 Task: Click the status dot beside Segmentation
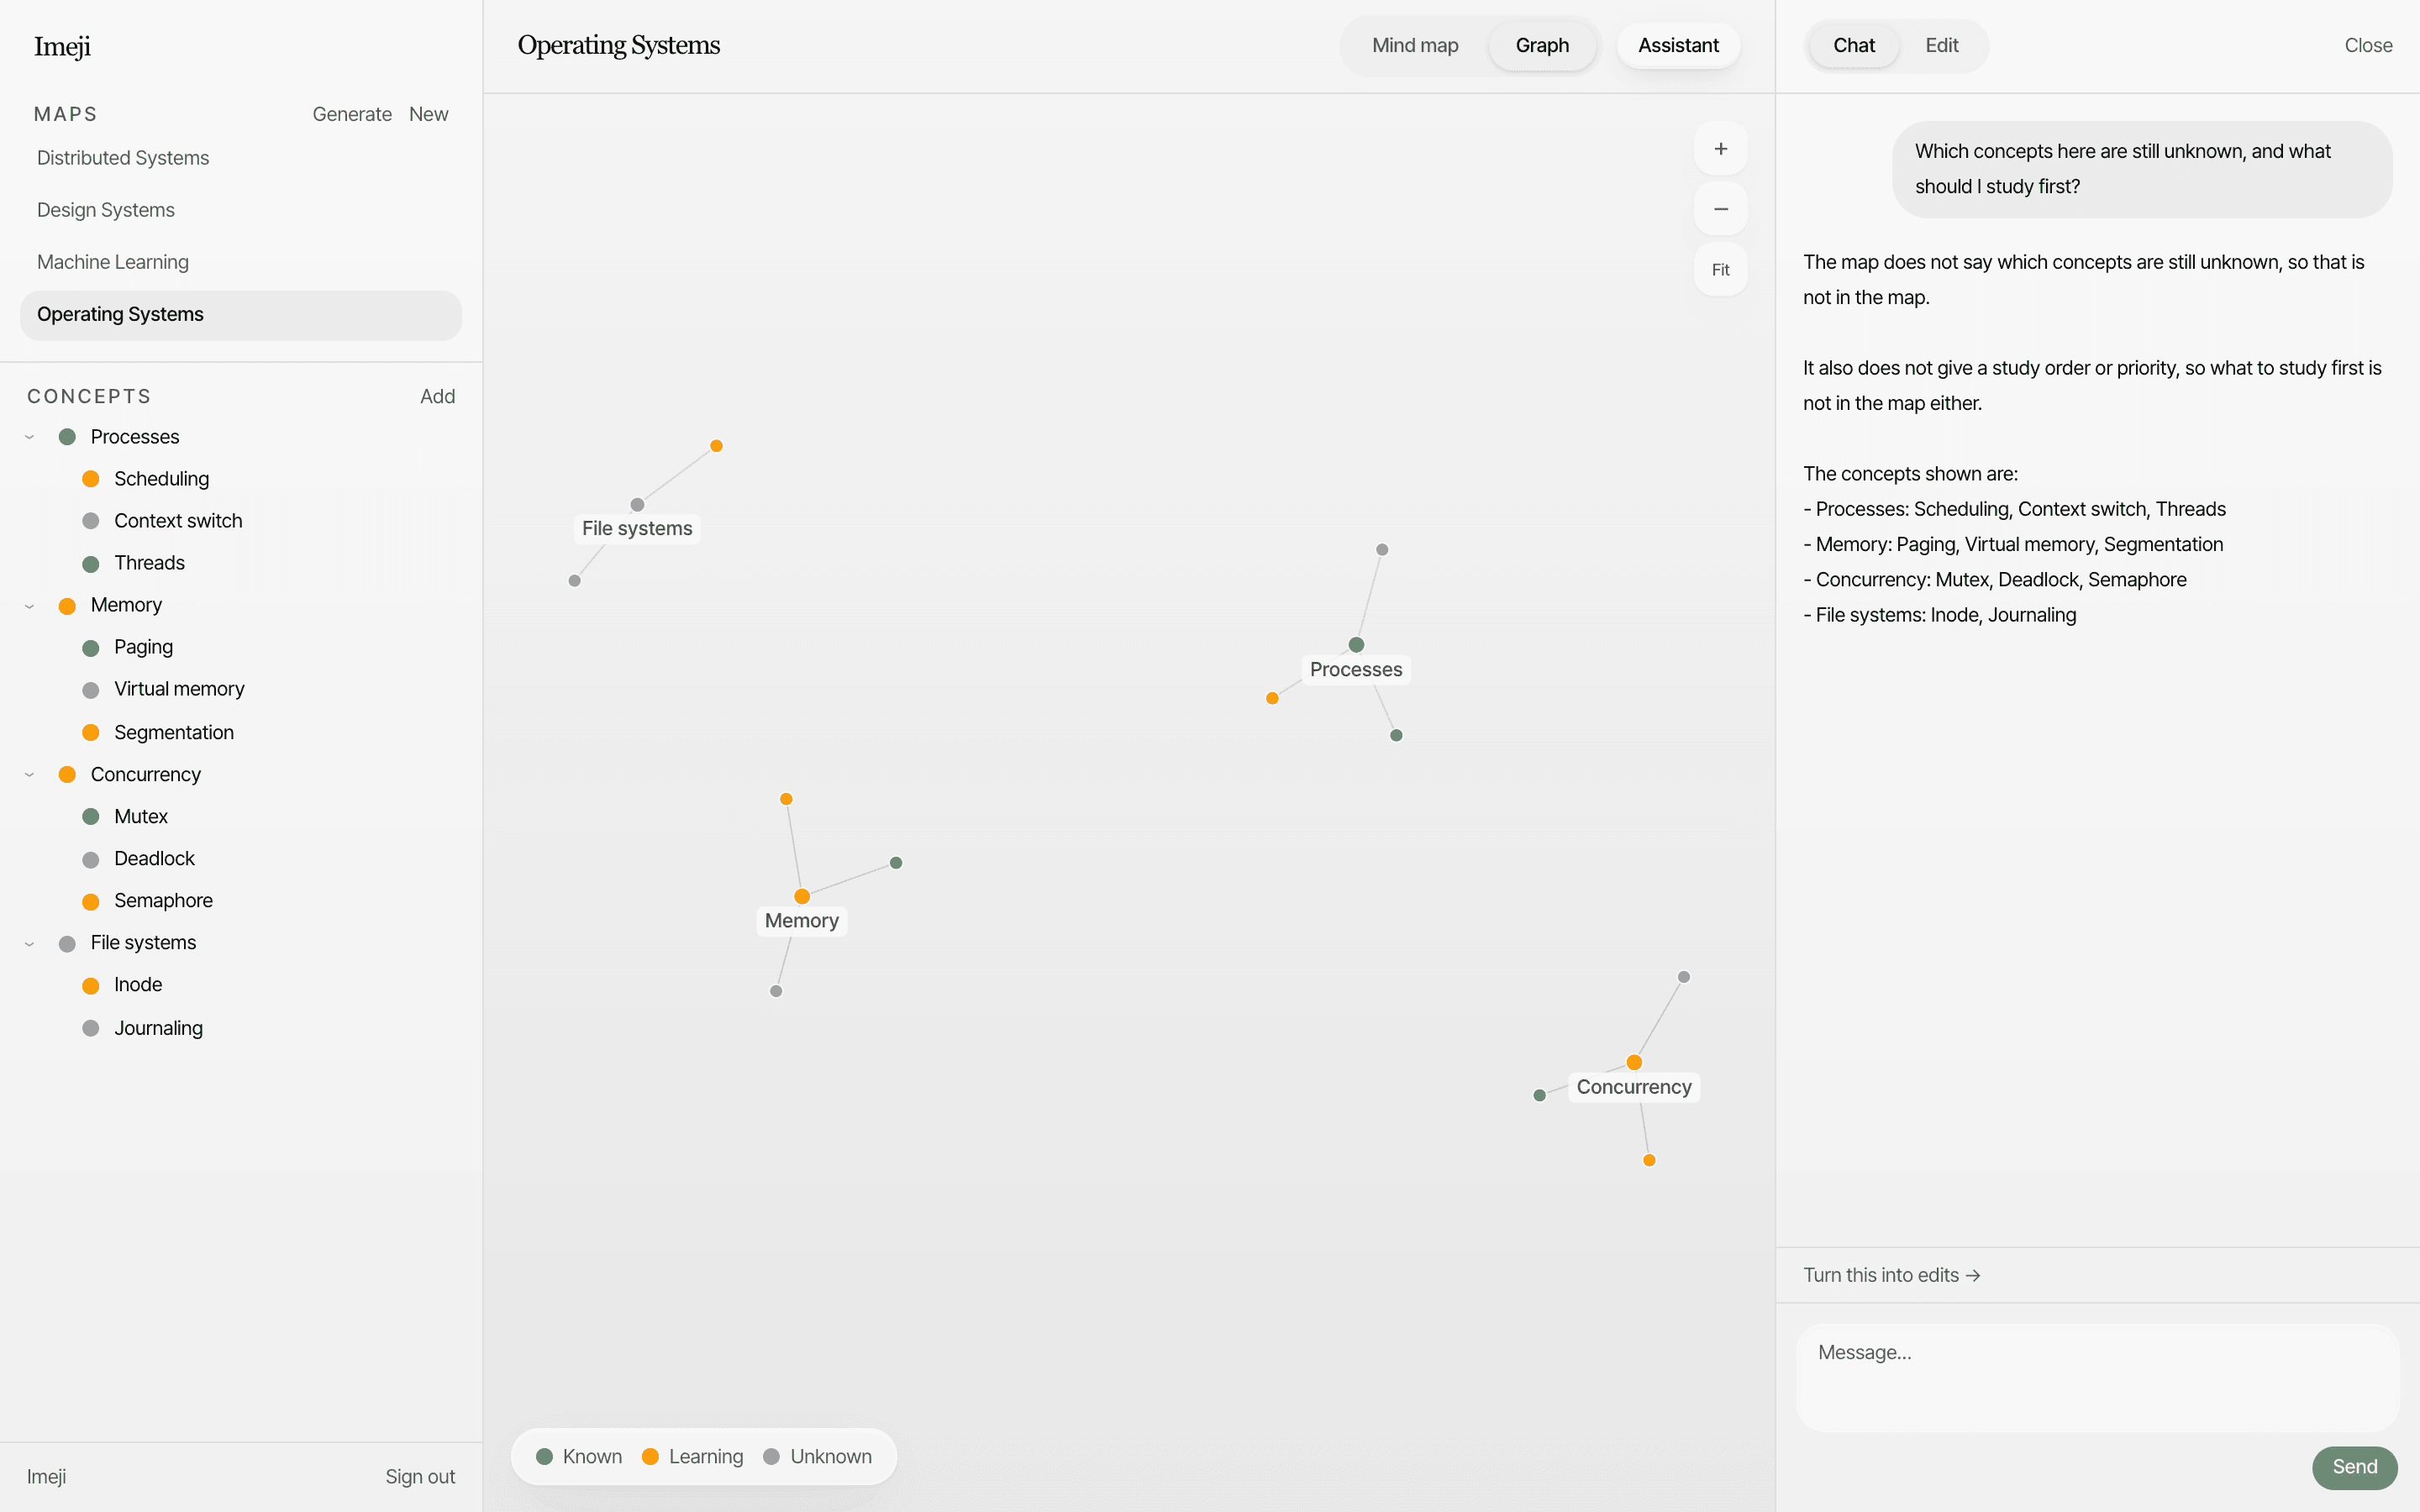click(91, 733)
